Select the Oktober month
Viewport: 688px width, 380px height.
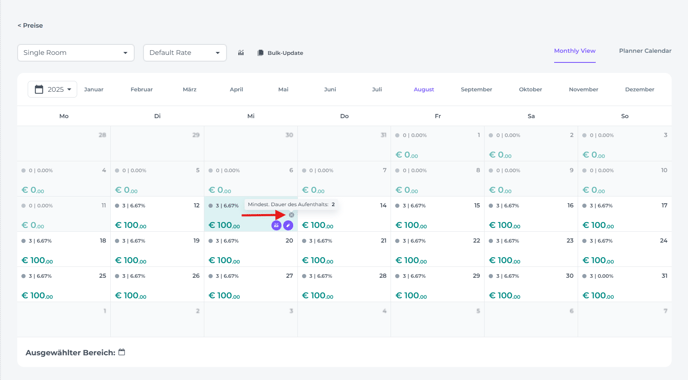530,90
